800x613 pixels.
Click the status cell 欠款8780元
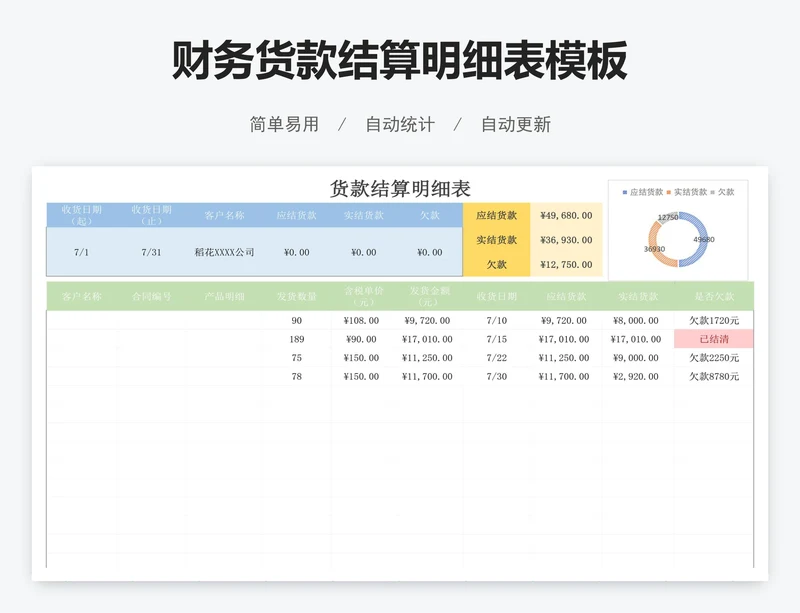[714, 377]
